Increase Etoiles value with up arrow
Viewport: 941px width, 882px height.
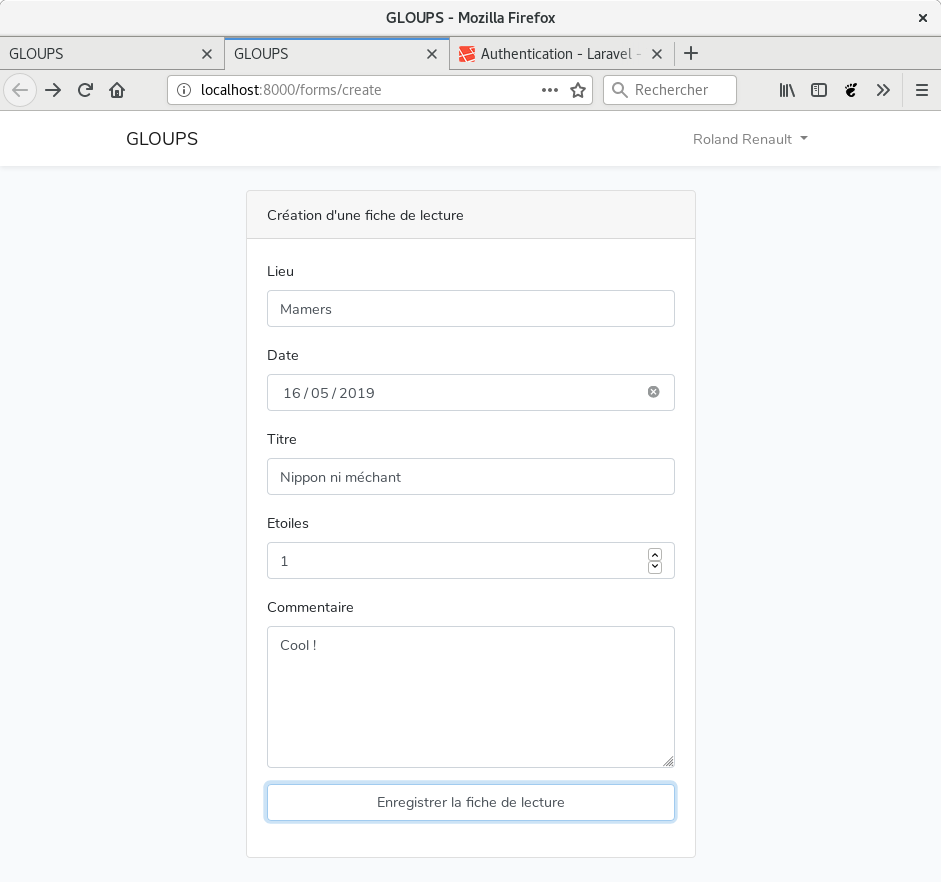[655, 554]
